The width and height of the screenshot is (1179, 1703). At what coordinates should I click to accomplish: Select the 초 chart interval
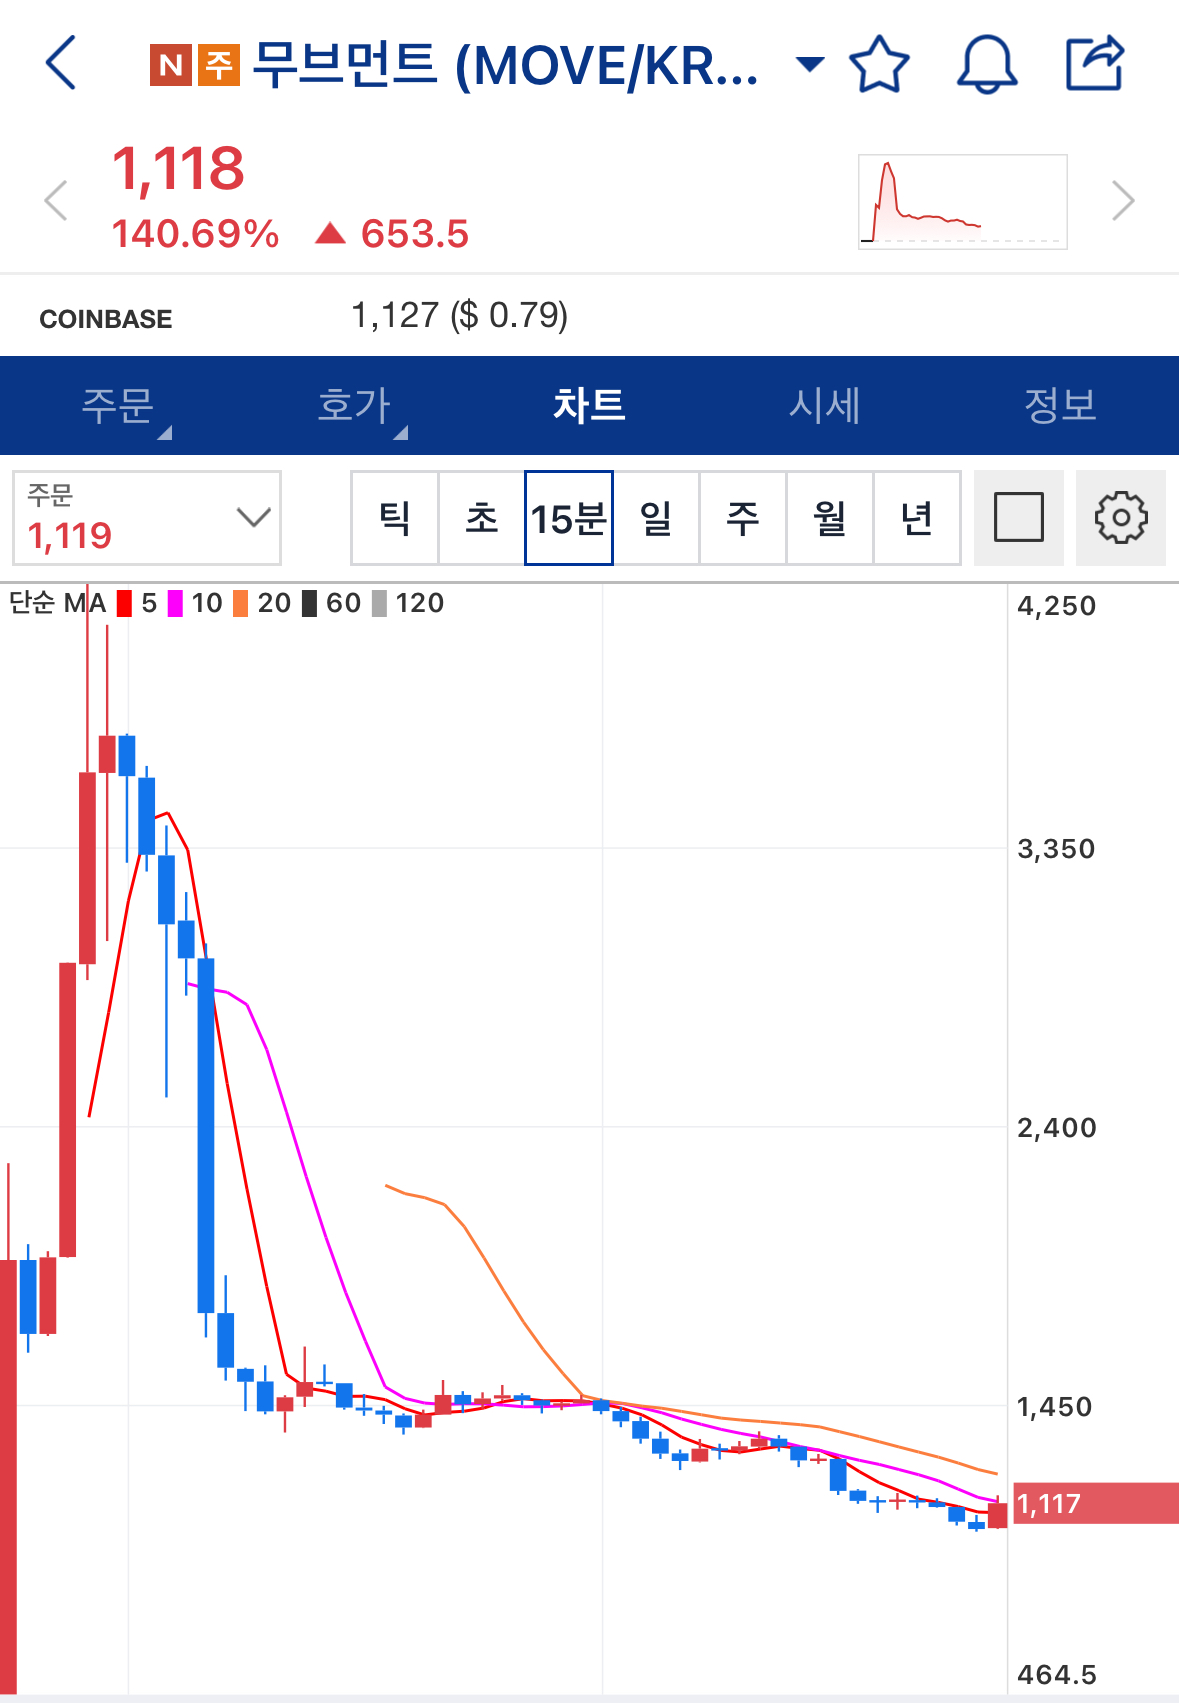[482, 518]
